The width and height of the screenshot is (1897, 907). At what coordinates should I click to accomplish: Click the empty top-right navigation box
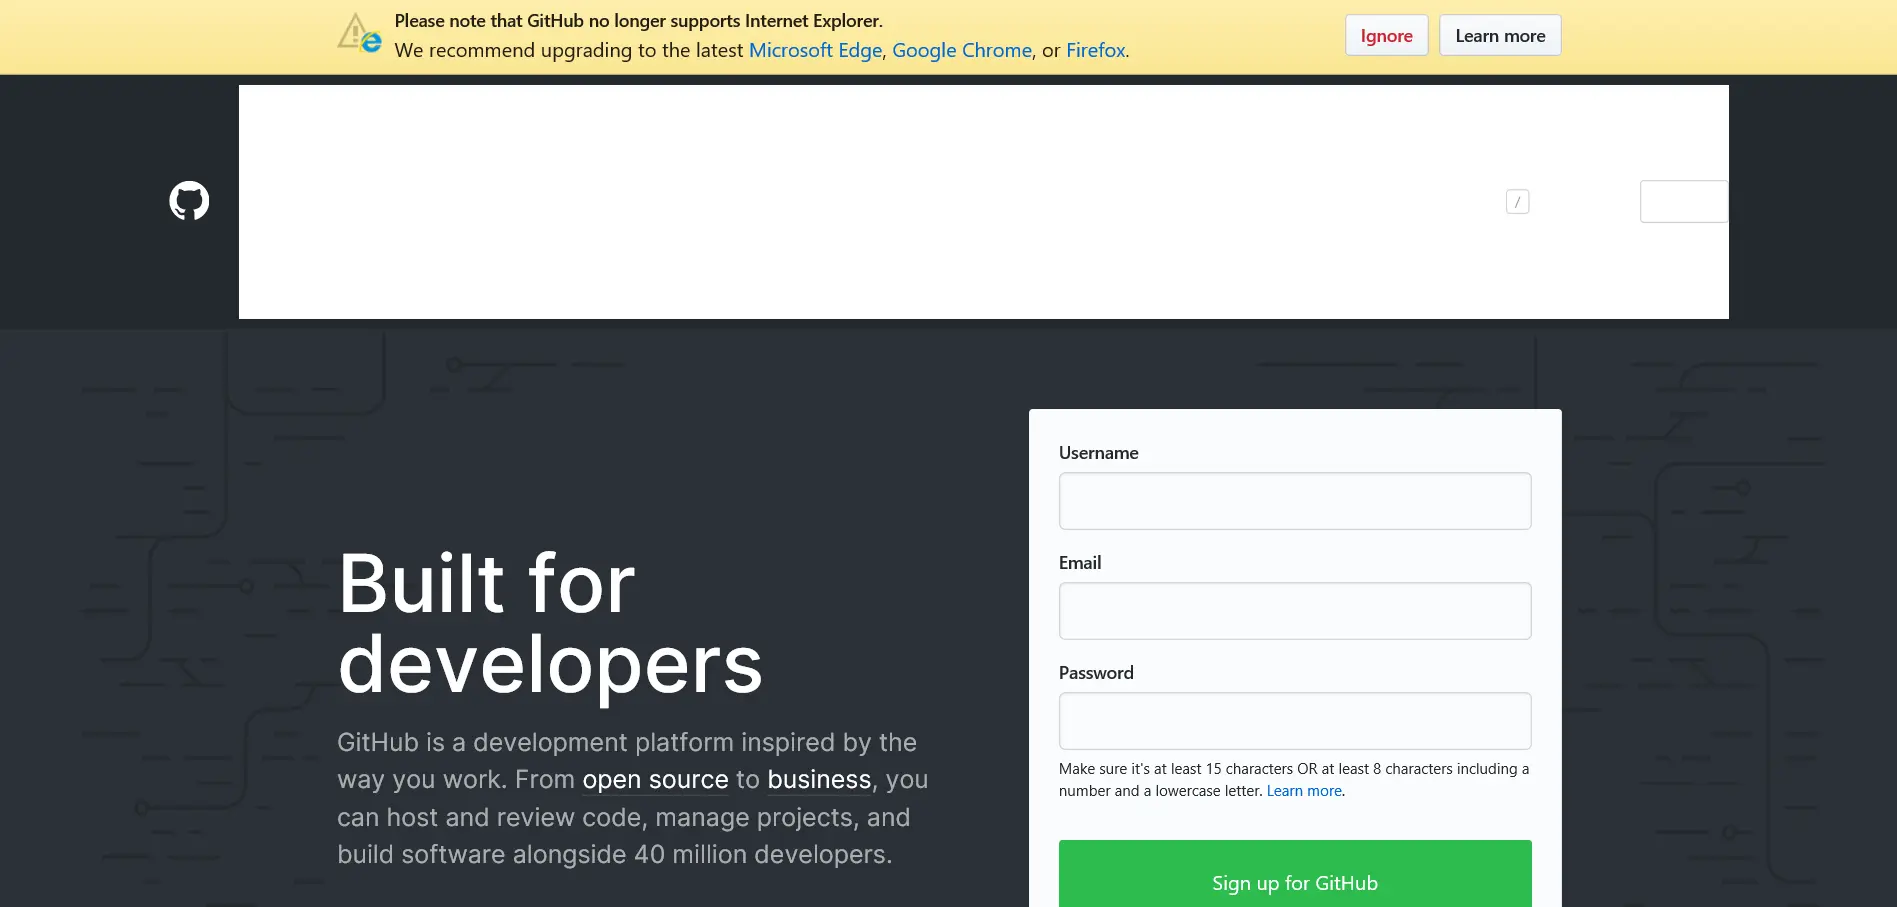pyautogui.click(x=1683, y=200)
